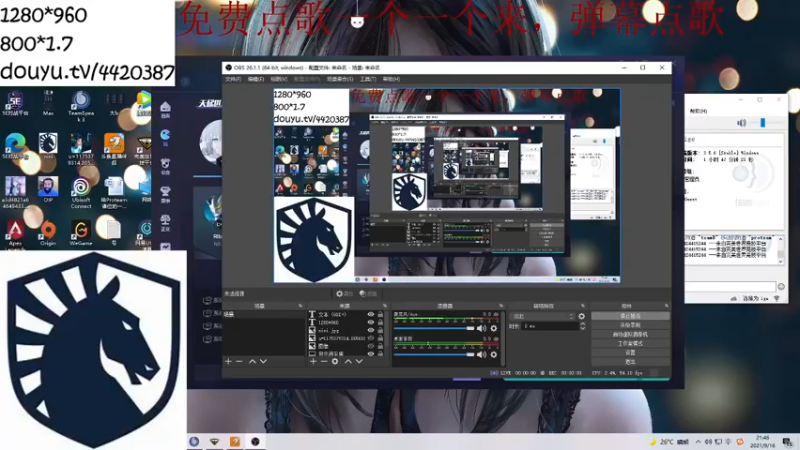This screenshot has height=450, width=800.
Task: Toggle lock on mini.jpg source
Action: [x=380, y=330]
